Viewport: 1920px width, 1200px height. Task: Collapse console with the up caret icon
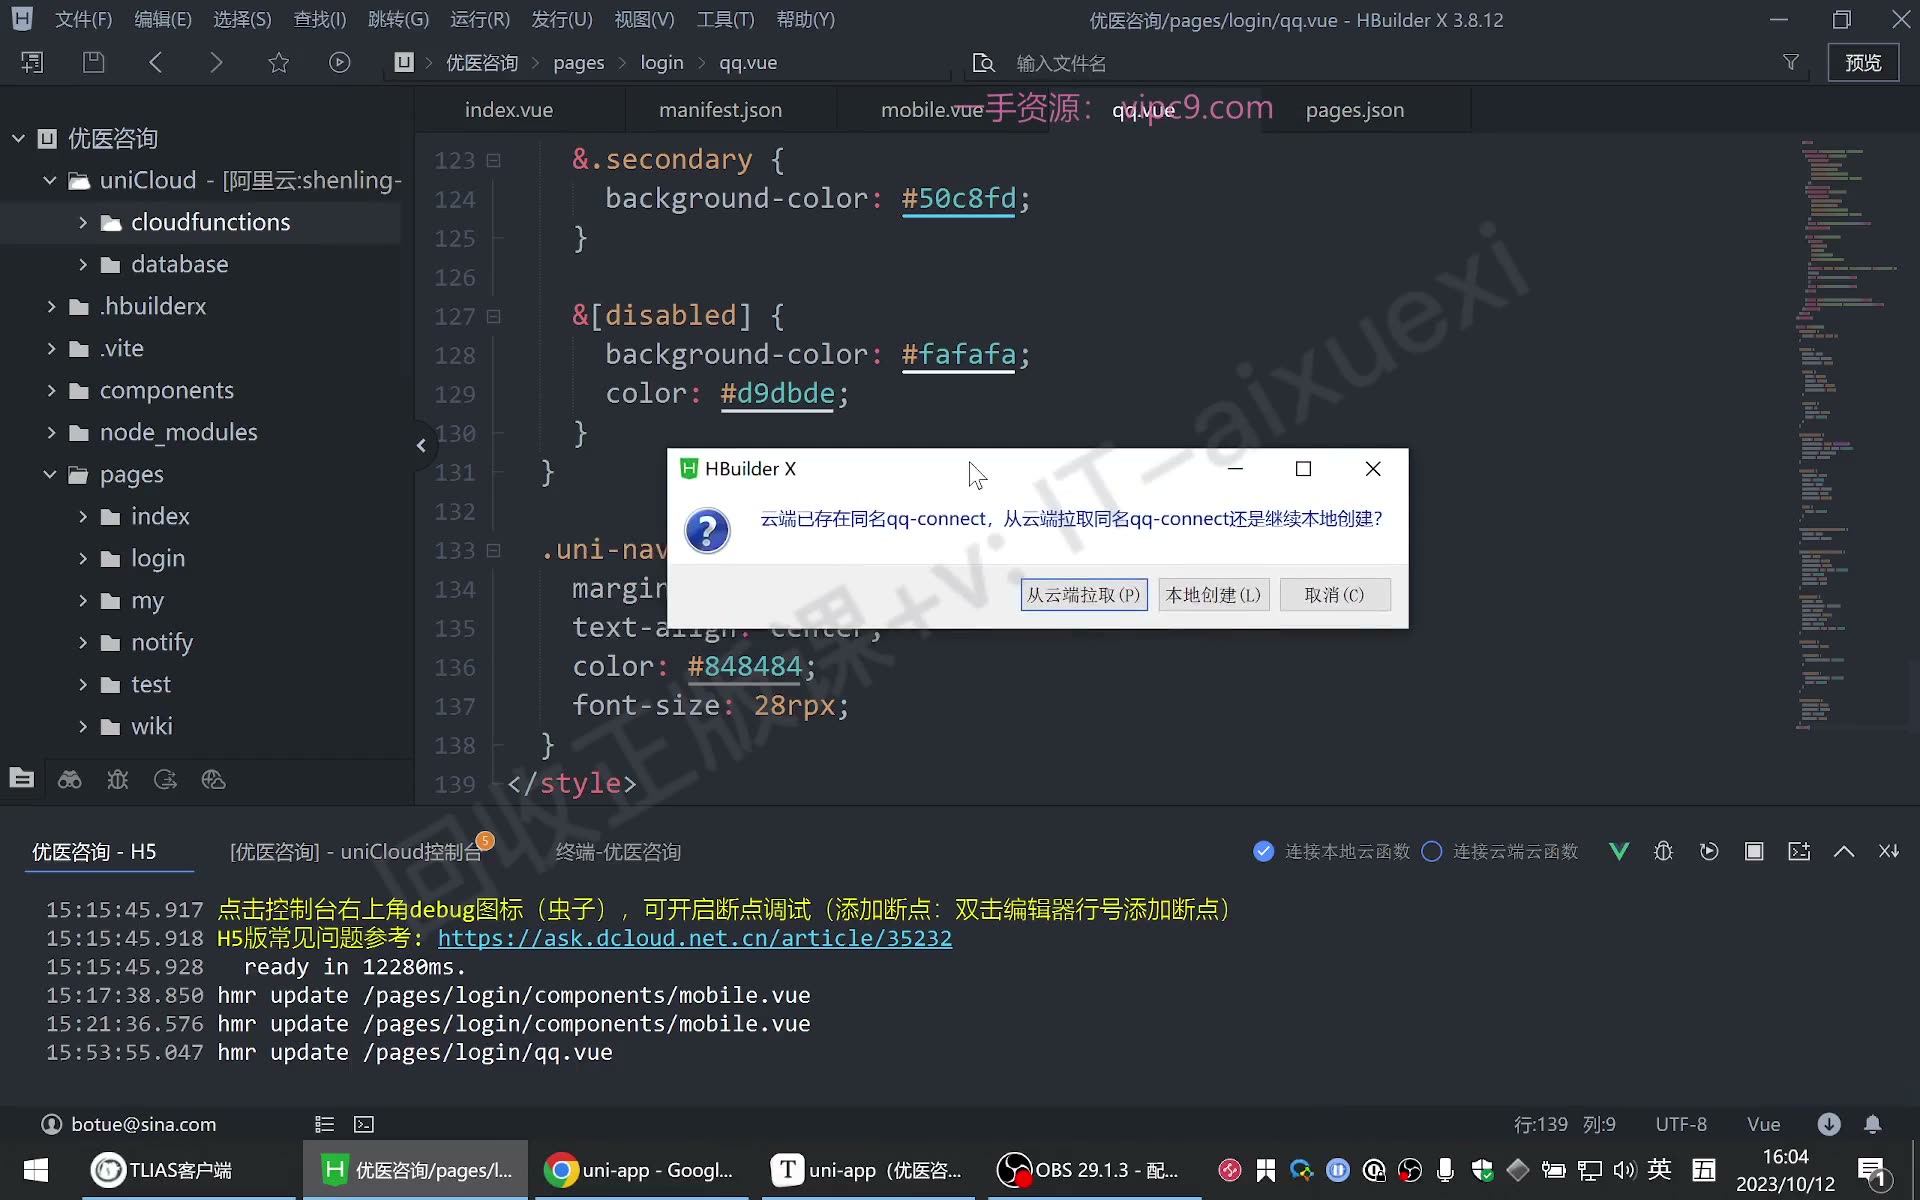pyautogui.click(x=1844, y=851)
